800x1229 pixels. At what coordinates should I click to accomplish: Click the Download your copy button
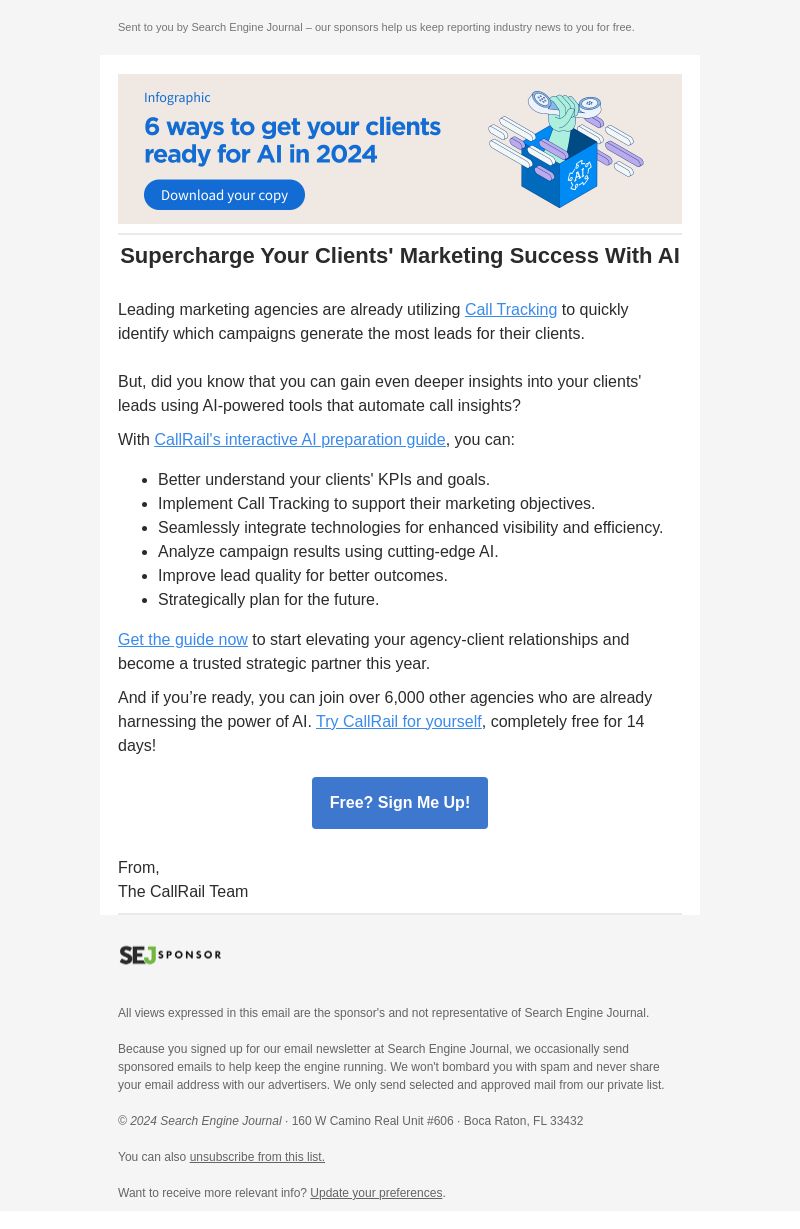tap(224, 195)
